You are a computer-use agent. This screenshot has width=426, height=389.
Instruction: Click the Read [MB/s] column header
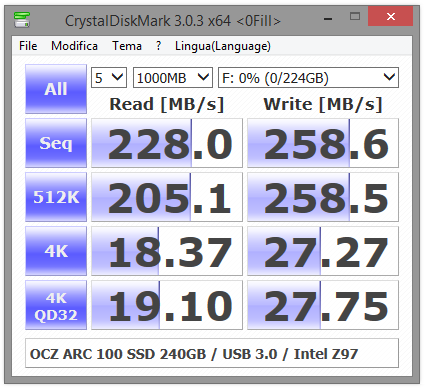point(167,104)
